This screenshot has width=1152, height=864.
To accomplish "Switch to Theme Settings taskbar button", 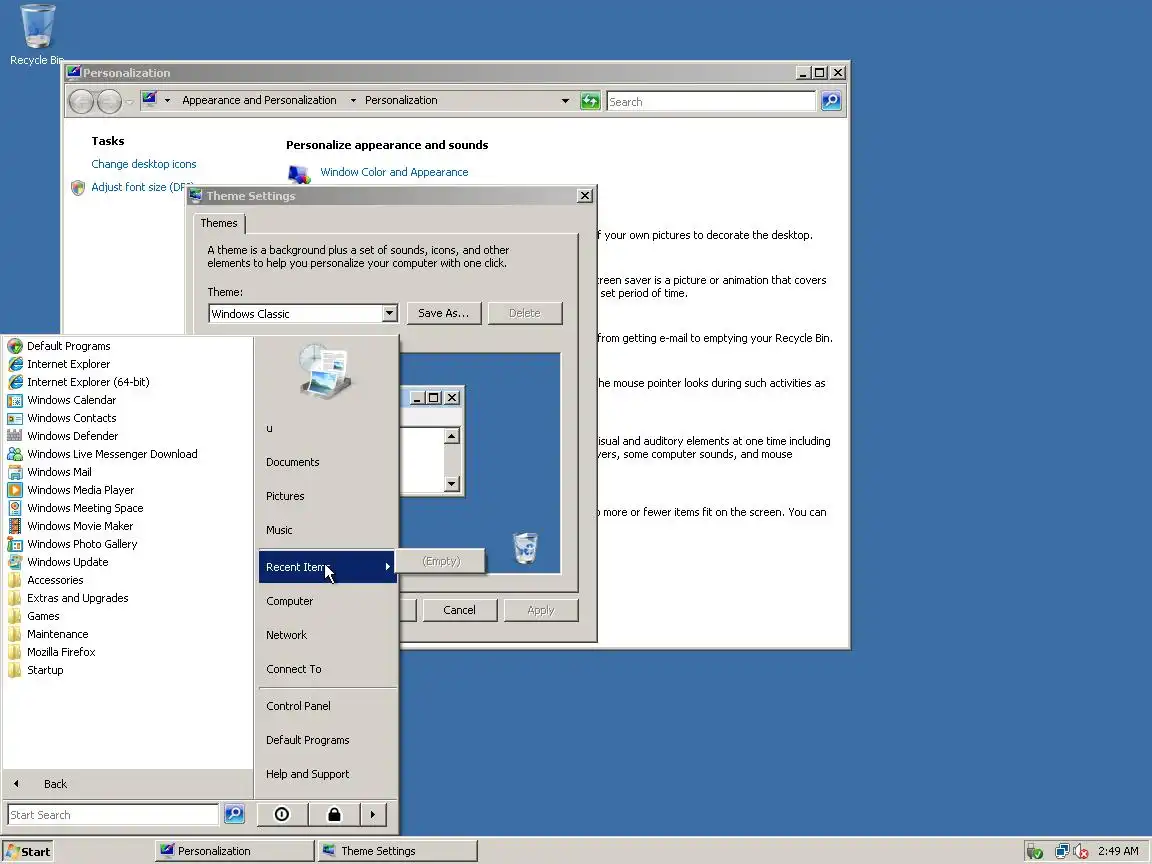I will pos(398,851).
